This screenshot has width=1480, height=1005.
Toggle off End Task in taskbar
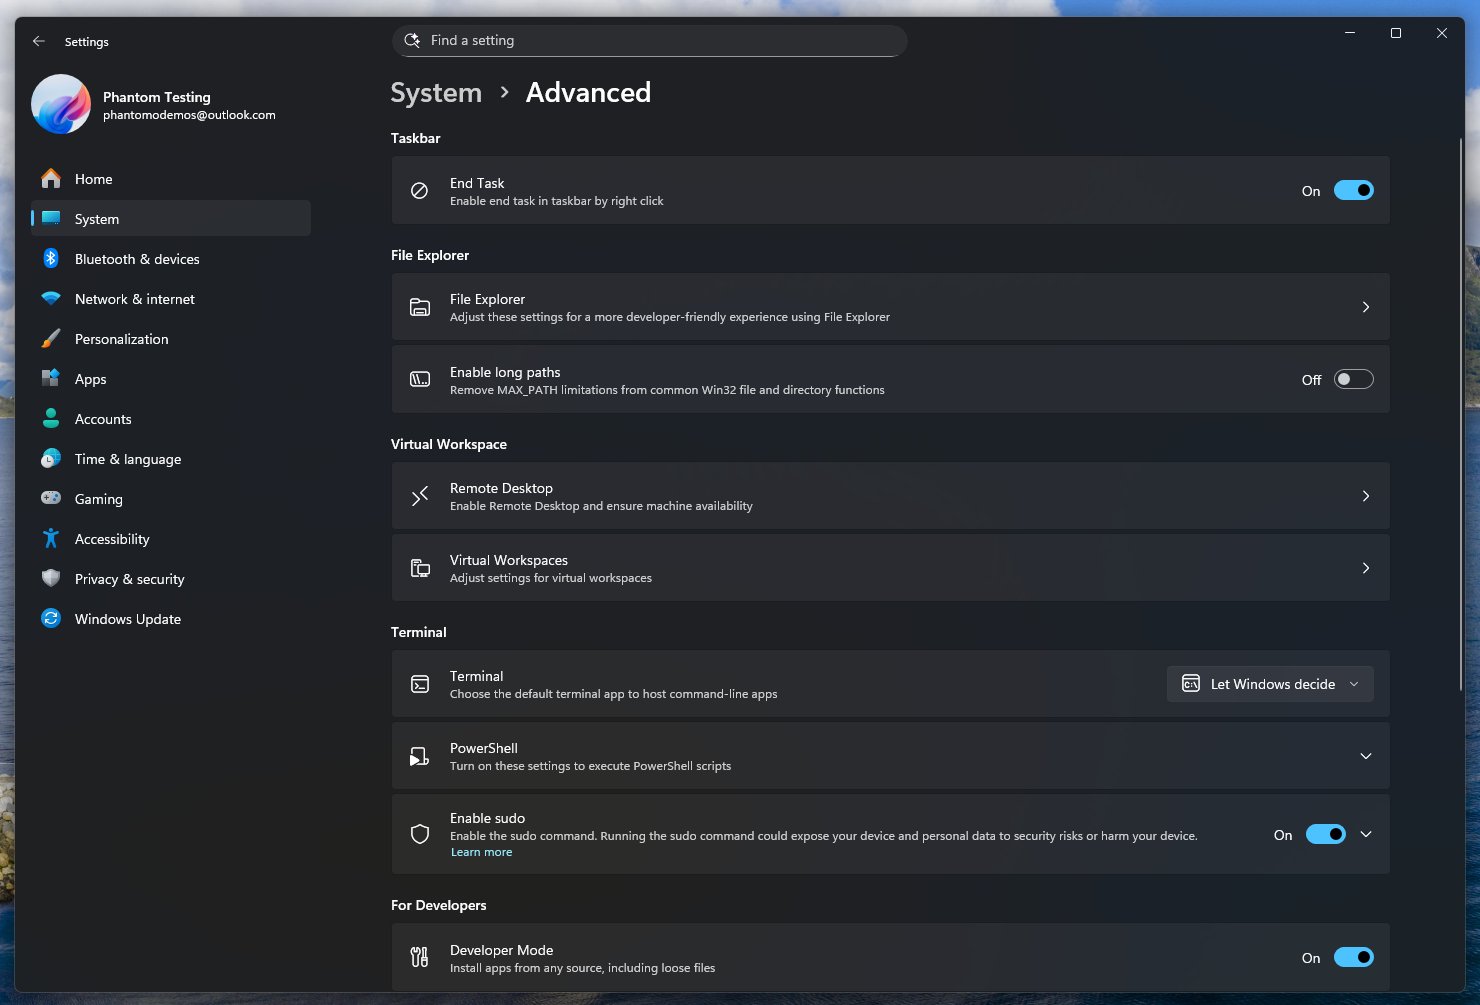tap(1354, 190)
